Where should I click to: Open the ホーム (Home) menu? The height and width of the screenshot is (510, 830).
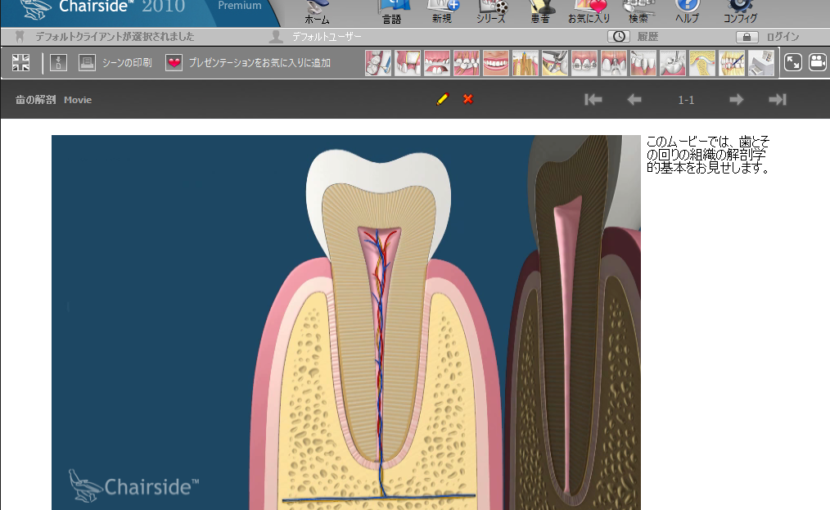point(317,11)
